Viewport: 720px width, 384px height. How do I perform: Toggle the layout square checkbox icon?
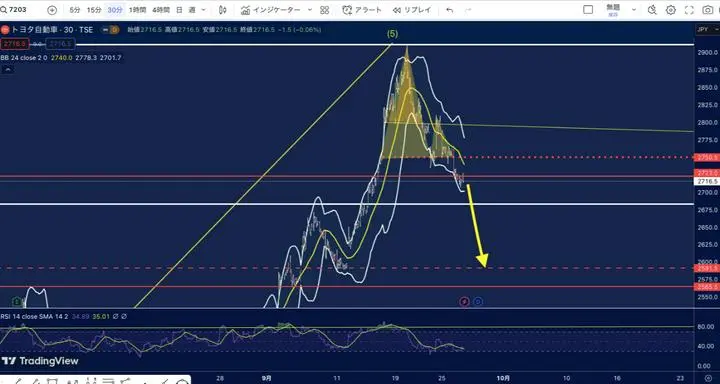click(x=588, y=10)
